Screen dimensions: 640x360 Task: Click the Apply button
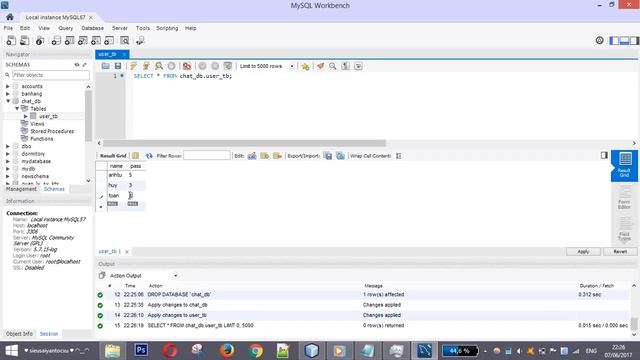tap(583, 251)
